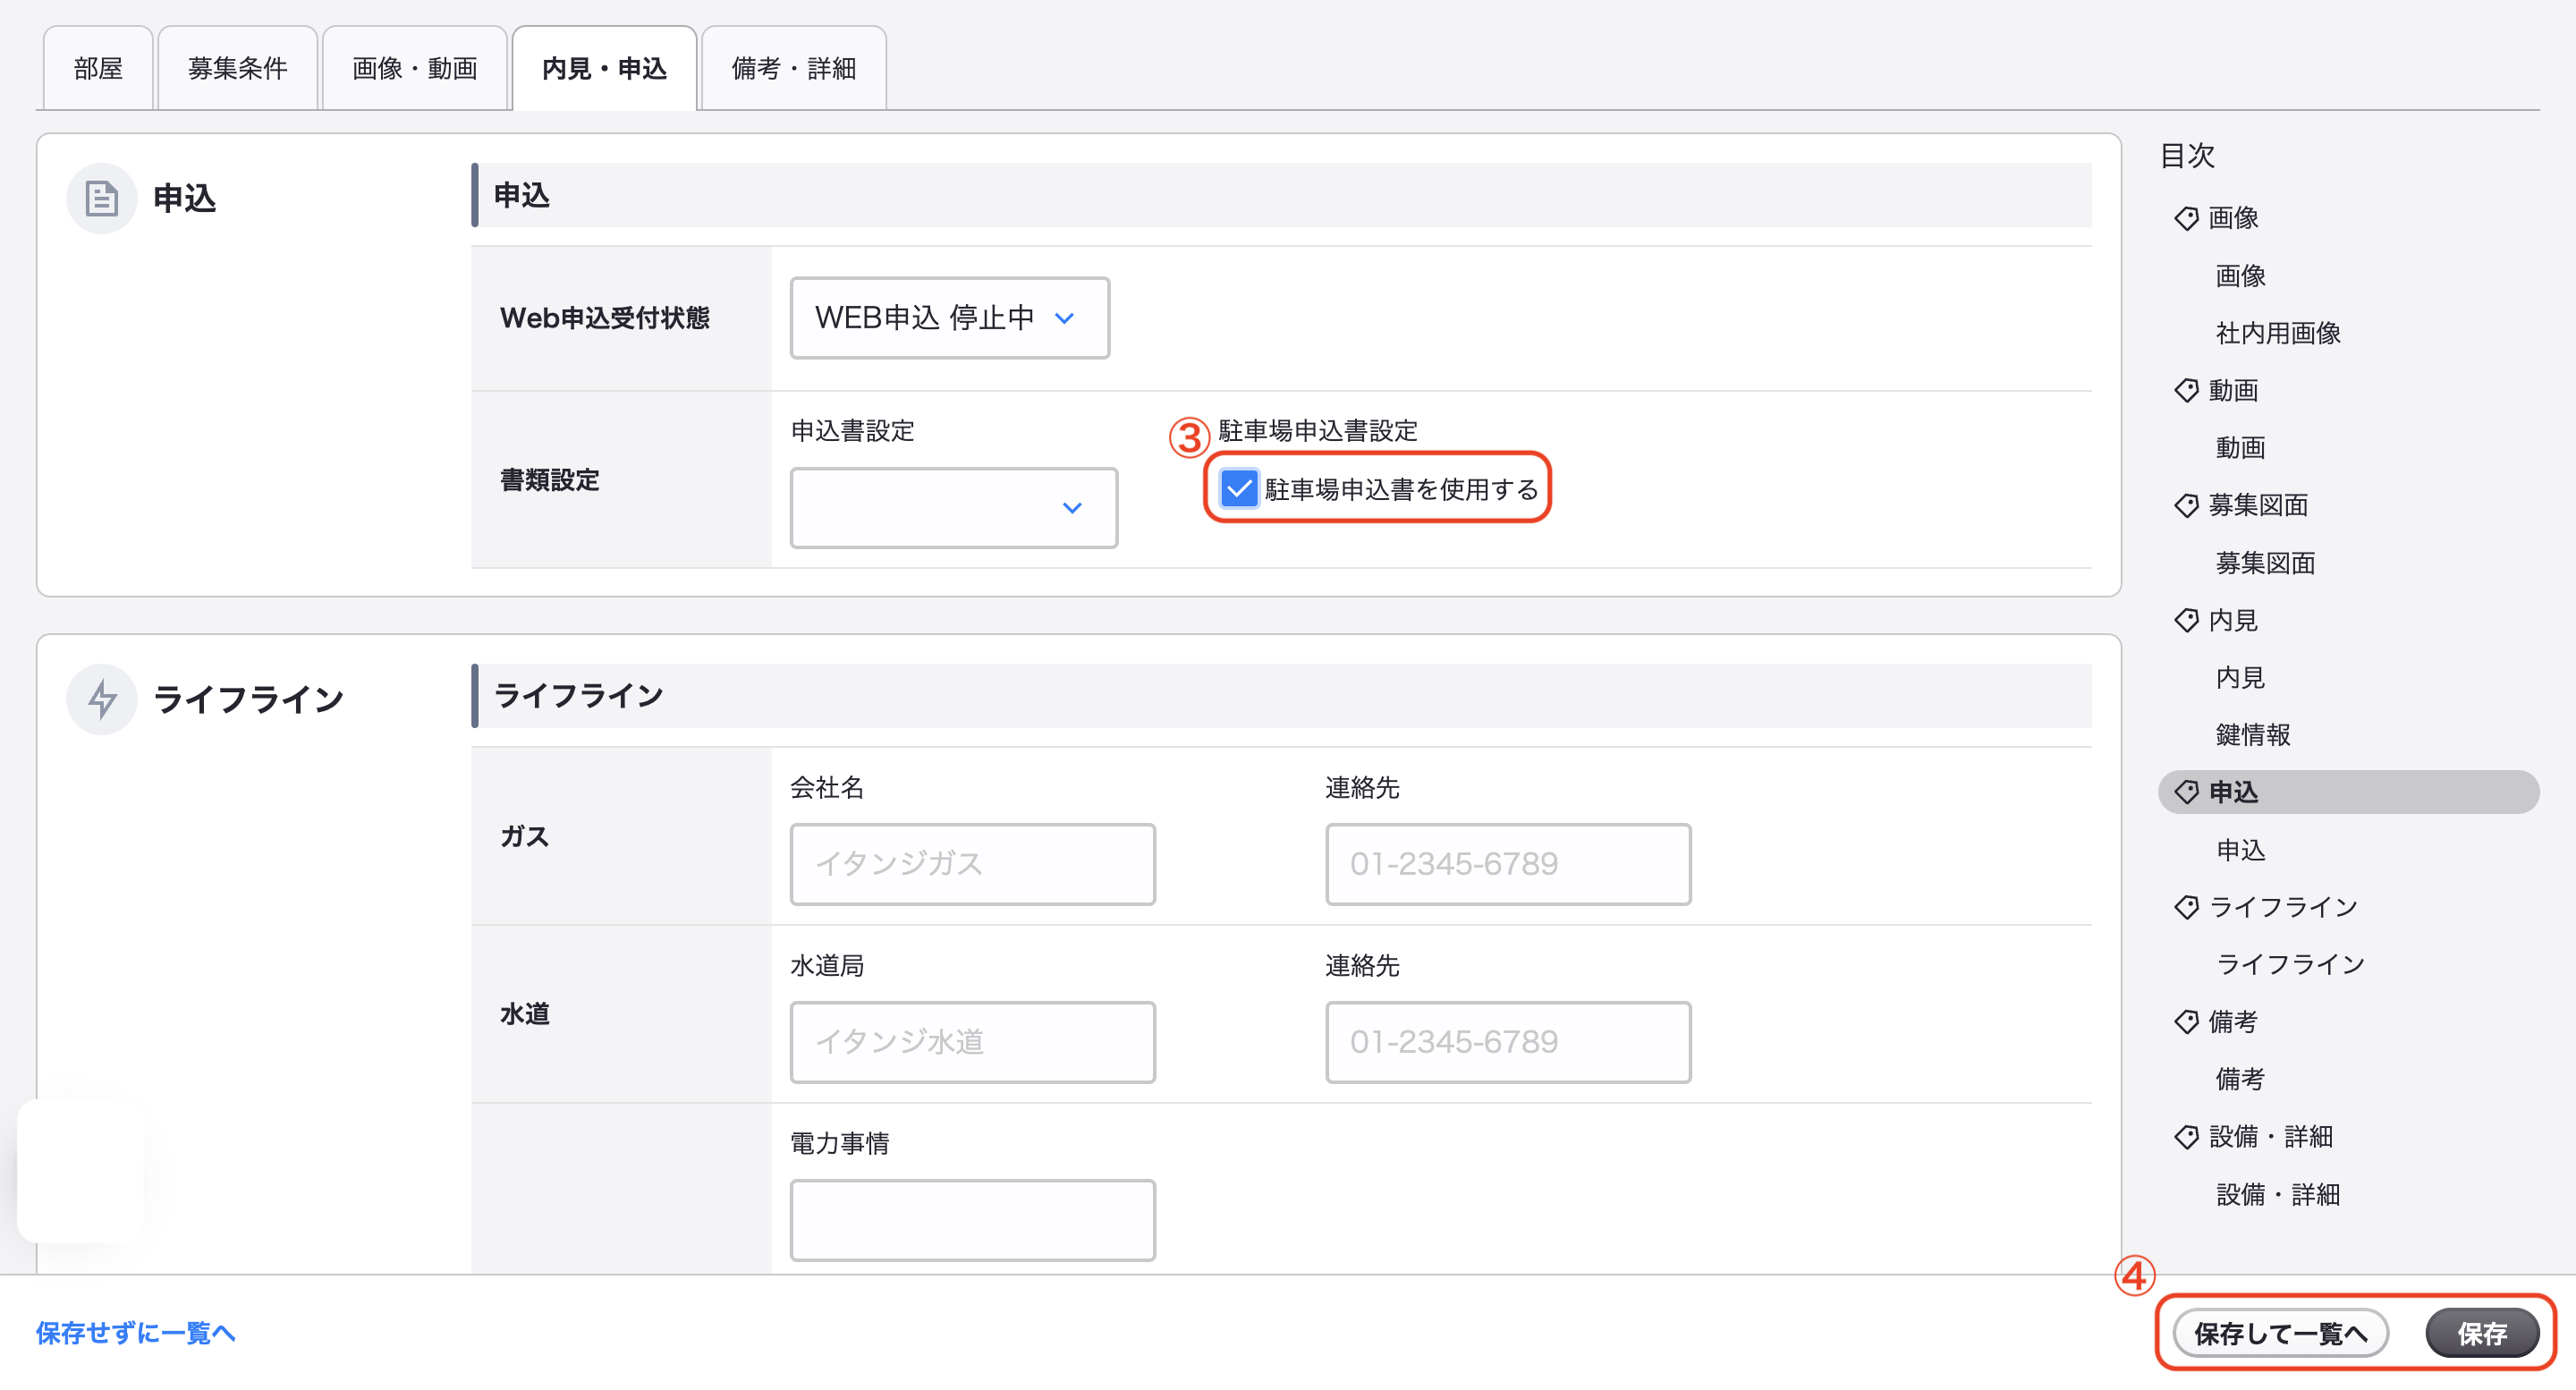Jump to 備考 heading in 目次
The image size is (2576, 1390).
pyautogui.click(x=2233, y=1022)
